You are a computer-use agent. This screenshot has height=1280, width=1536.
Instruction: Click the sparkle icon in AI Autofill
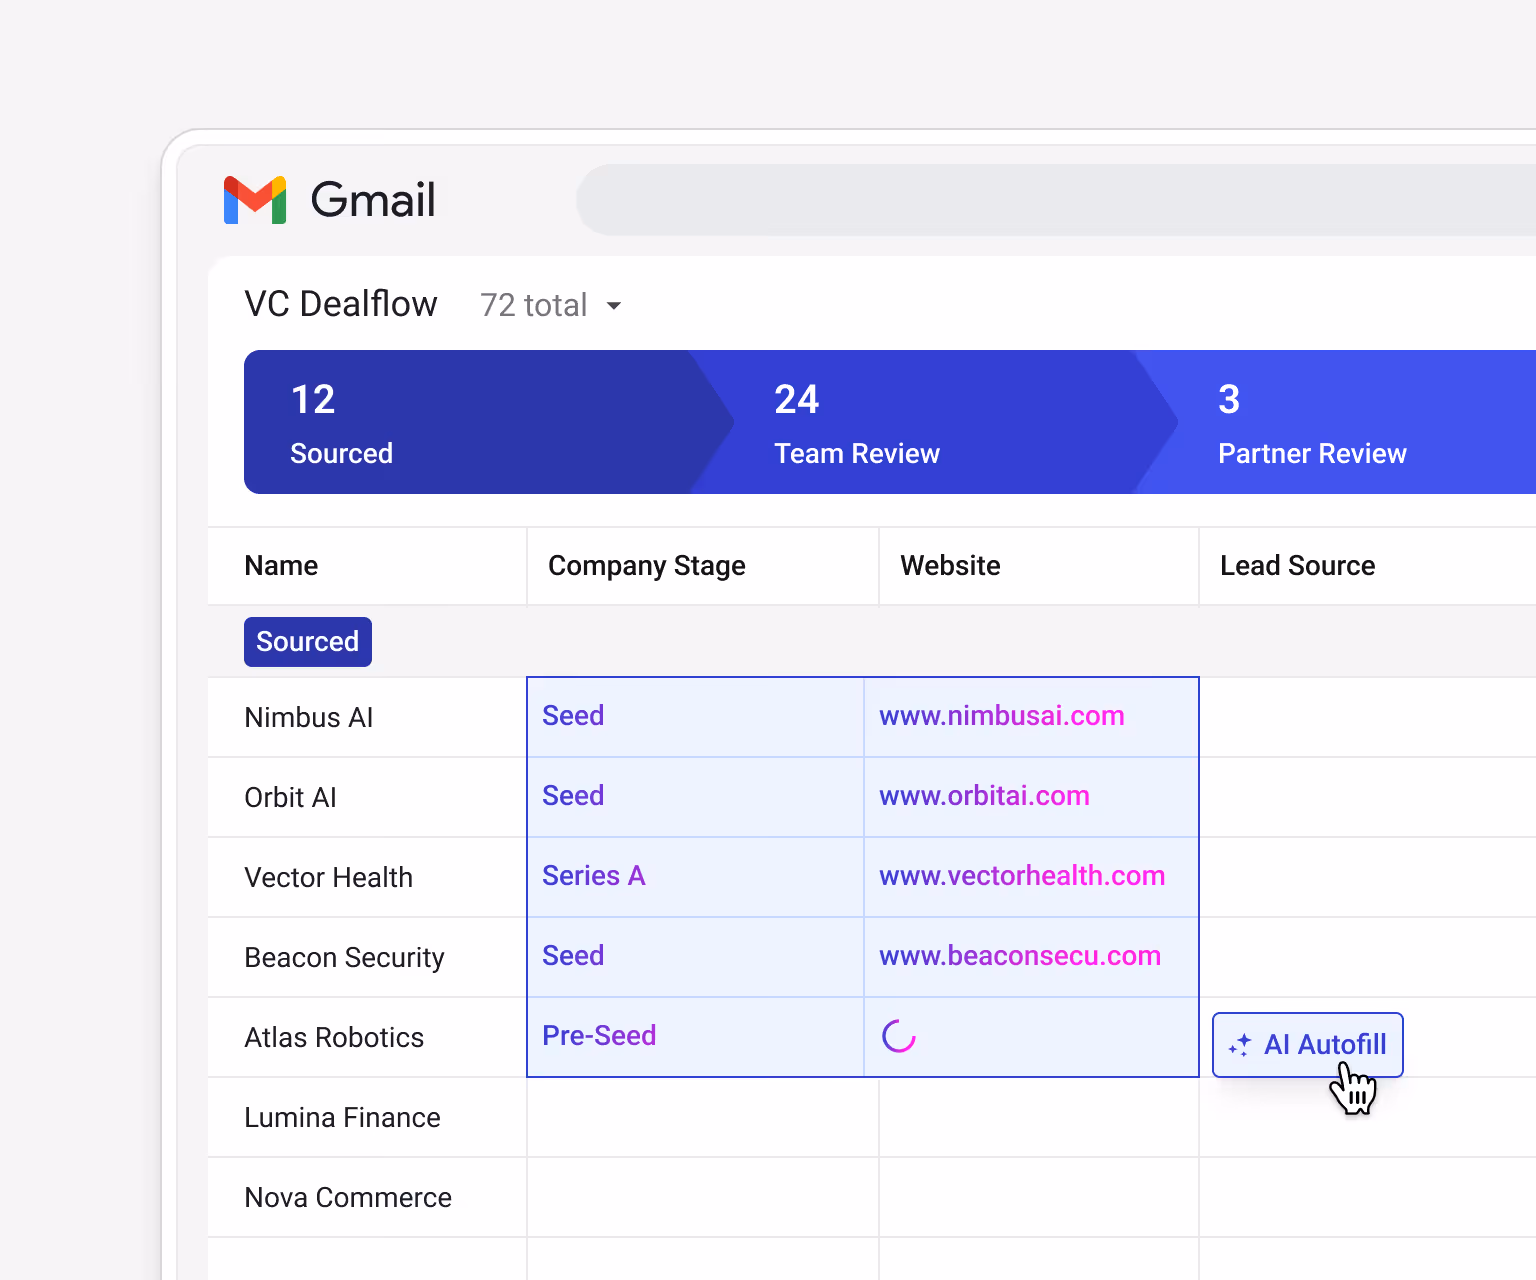pyautogui.click(x=1240, y=1045)
